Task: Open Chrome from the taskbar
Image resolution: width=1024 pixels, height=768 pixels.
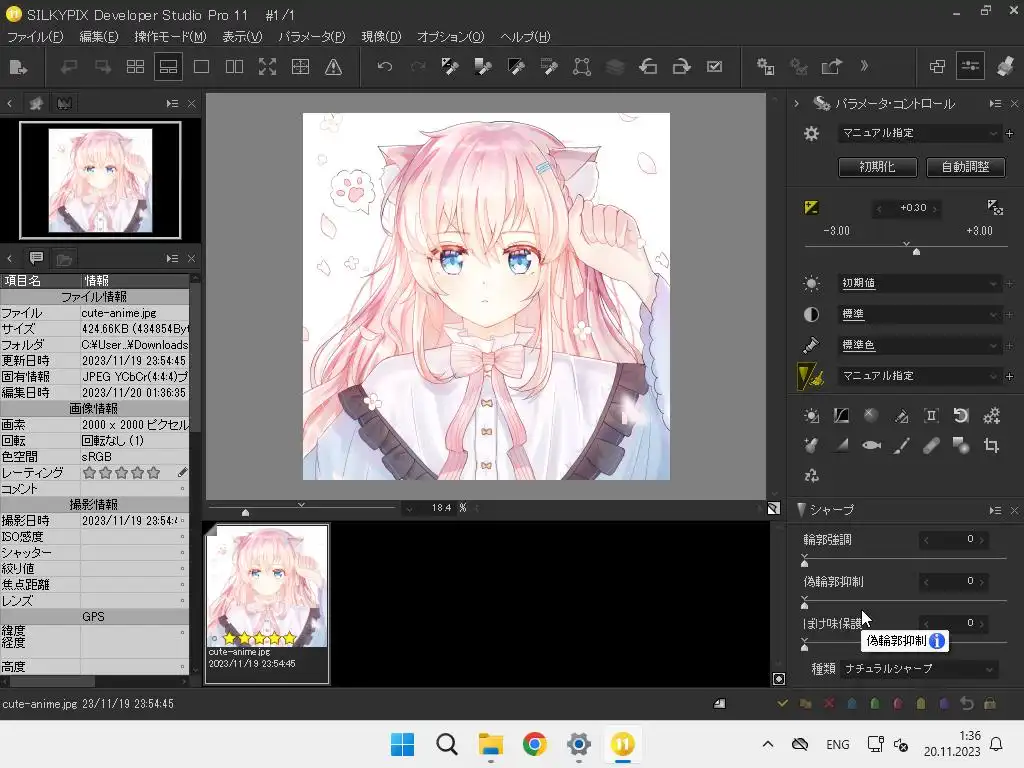Action: click(534, 744)
